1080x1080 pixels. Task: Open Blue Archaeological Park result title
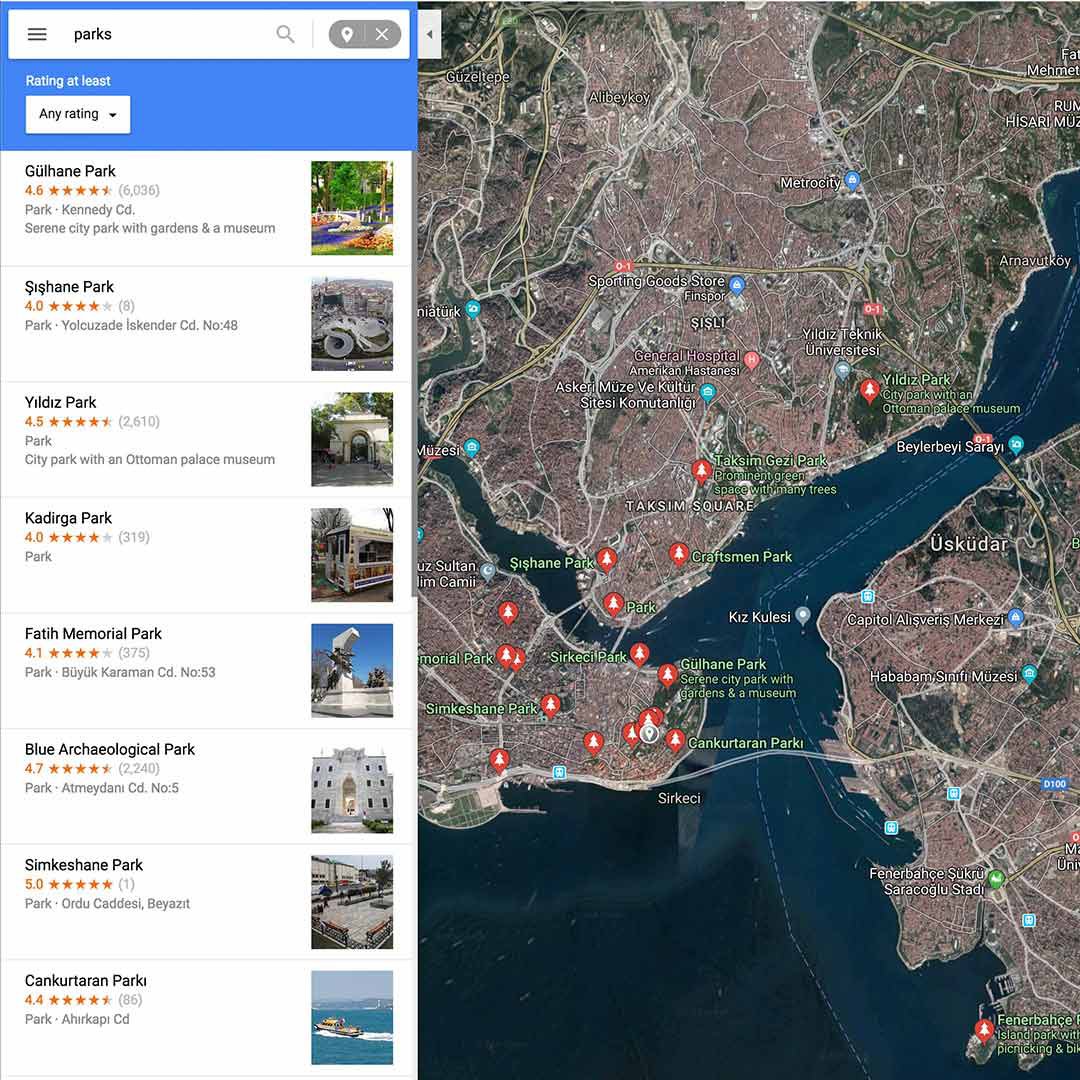(110, 749)
